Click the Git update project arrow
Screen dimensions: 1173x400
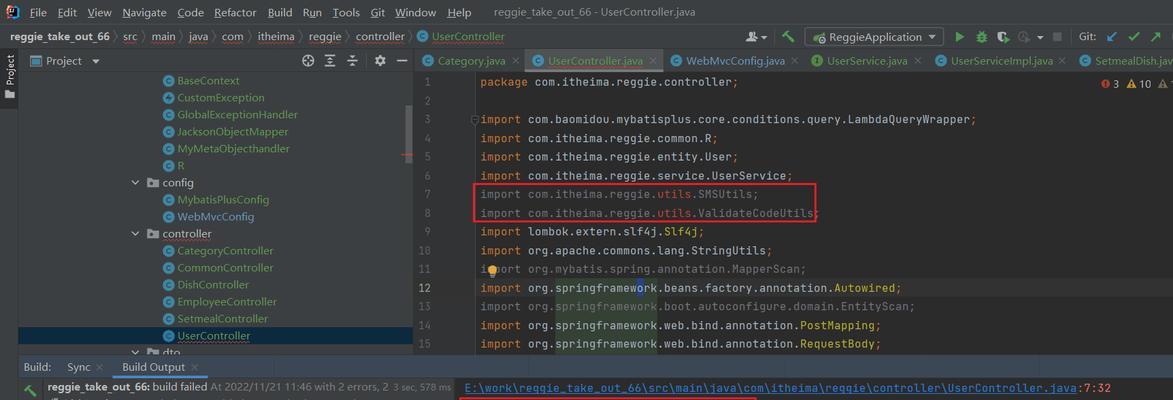pos(1112,37)
